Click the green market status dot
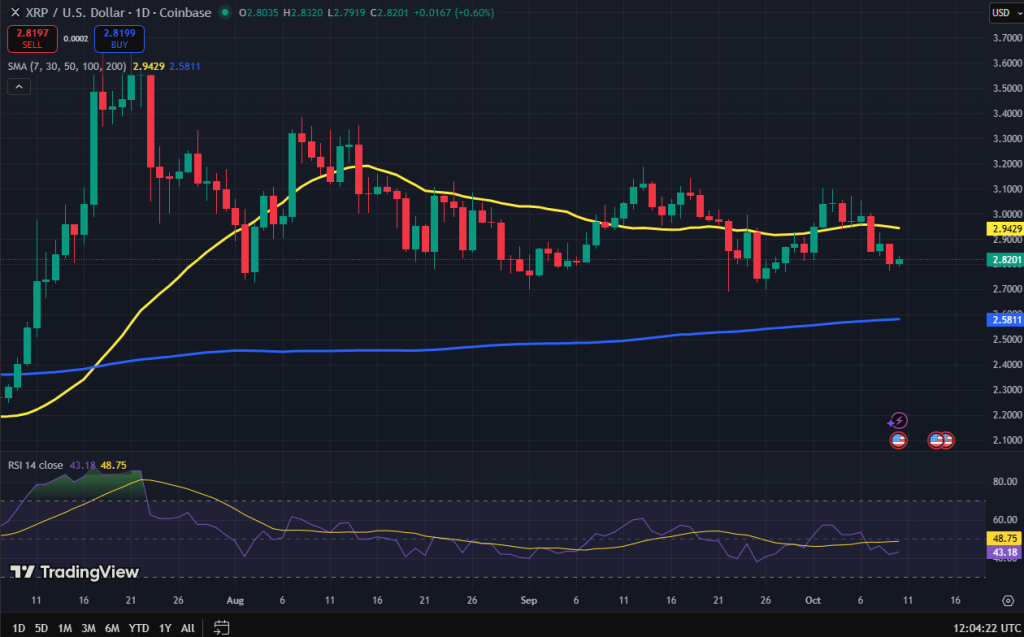This screenshot has width=1024, height=637. [225, 13]
